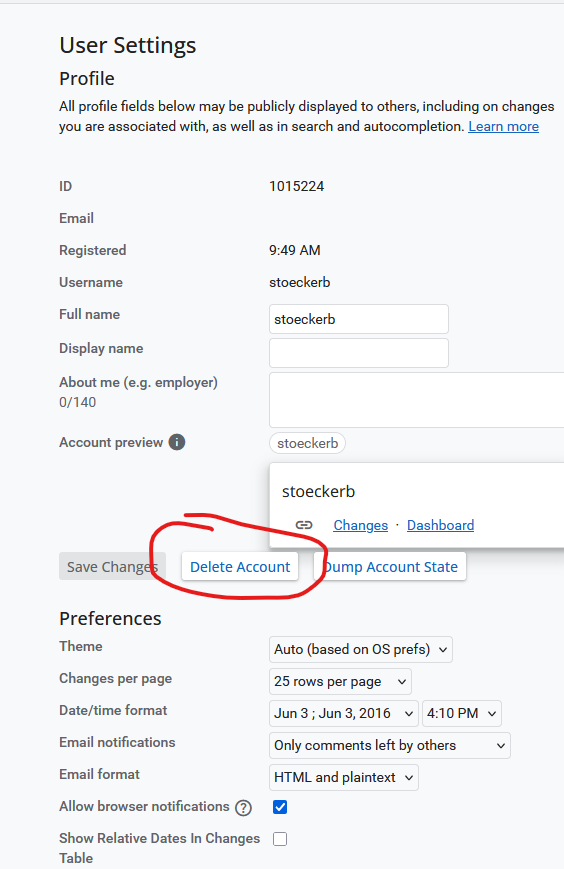Click the browser notifications help icon
This screenshot has height=869, width=564.
tap(243, 807)
